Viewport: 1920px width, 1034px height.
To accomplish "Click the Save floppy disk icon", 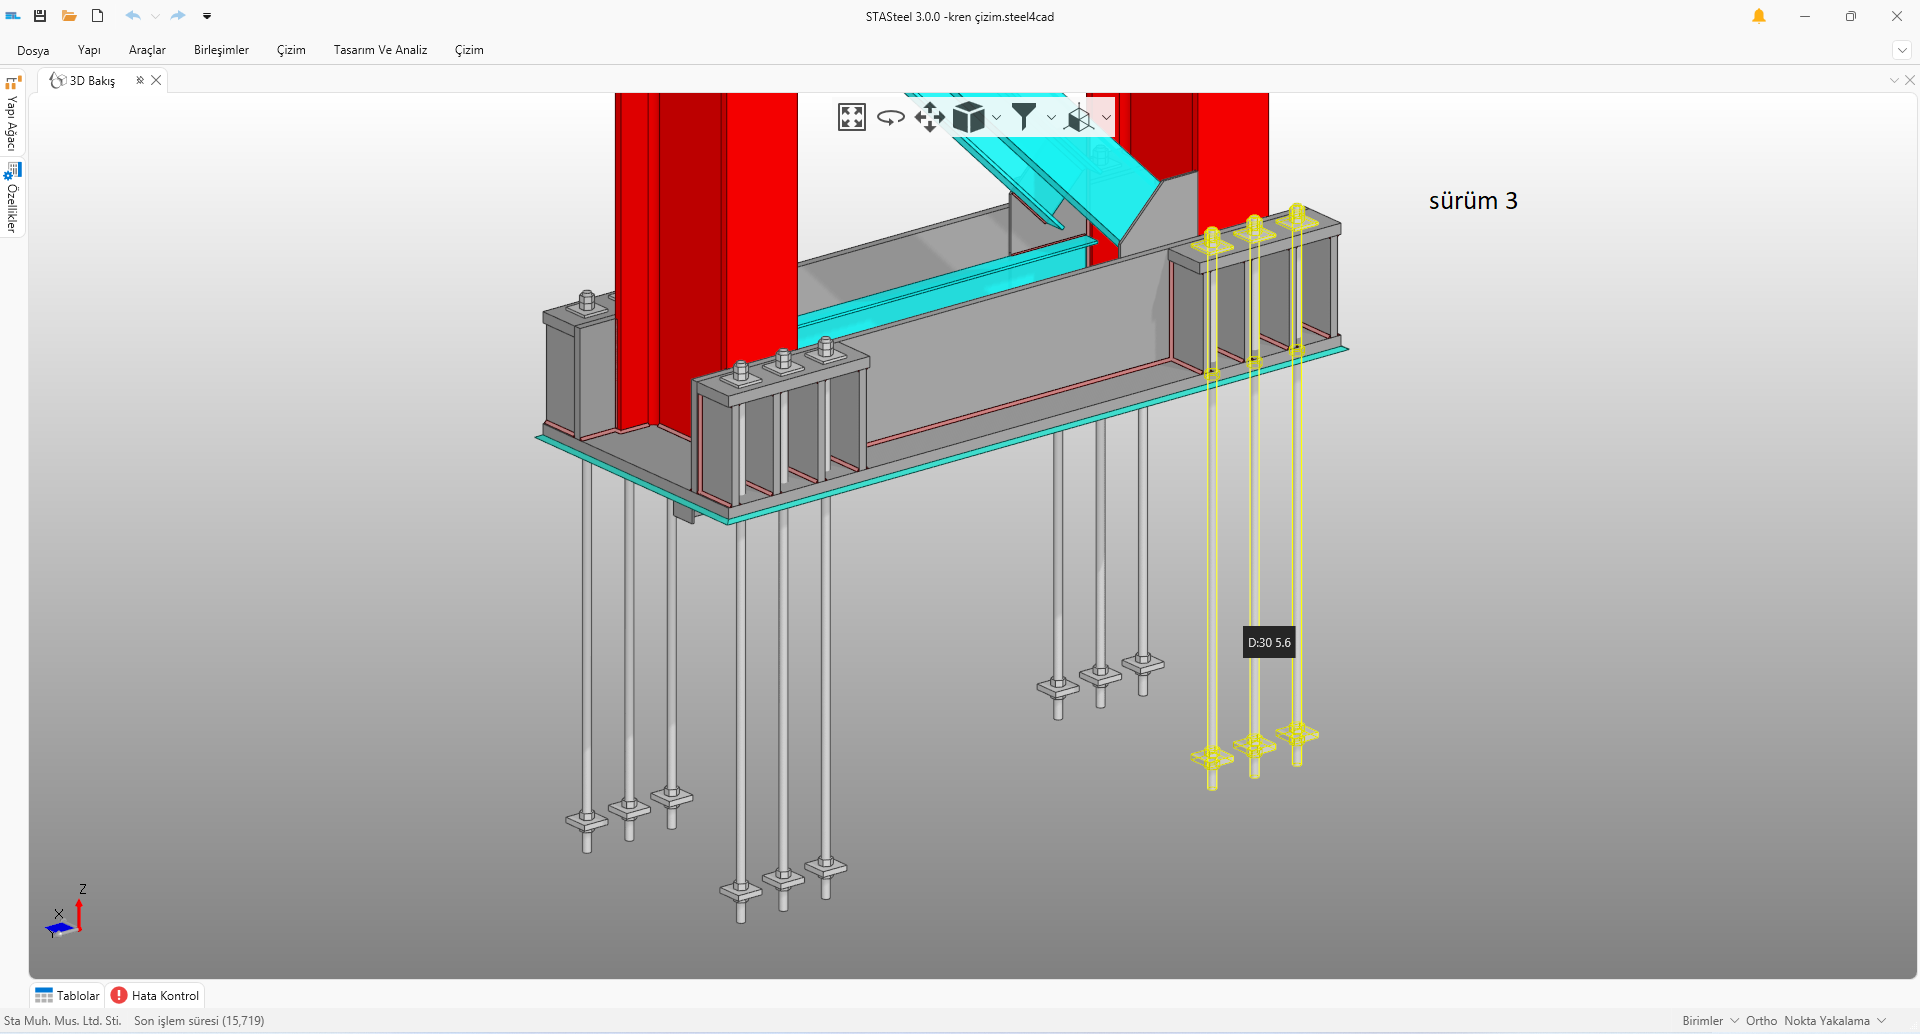I will tap(40, 16).
